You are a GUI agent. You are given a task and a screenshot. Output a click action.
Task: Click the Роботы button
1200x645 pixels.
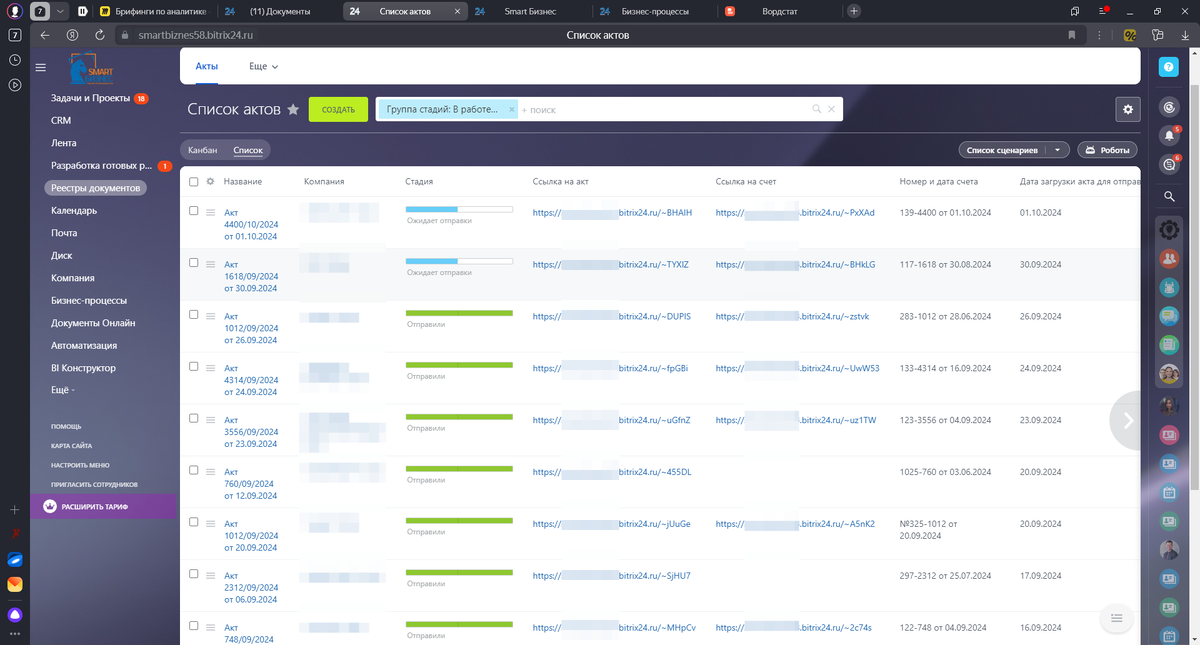click(1107, 150)
